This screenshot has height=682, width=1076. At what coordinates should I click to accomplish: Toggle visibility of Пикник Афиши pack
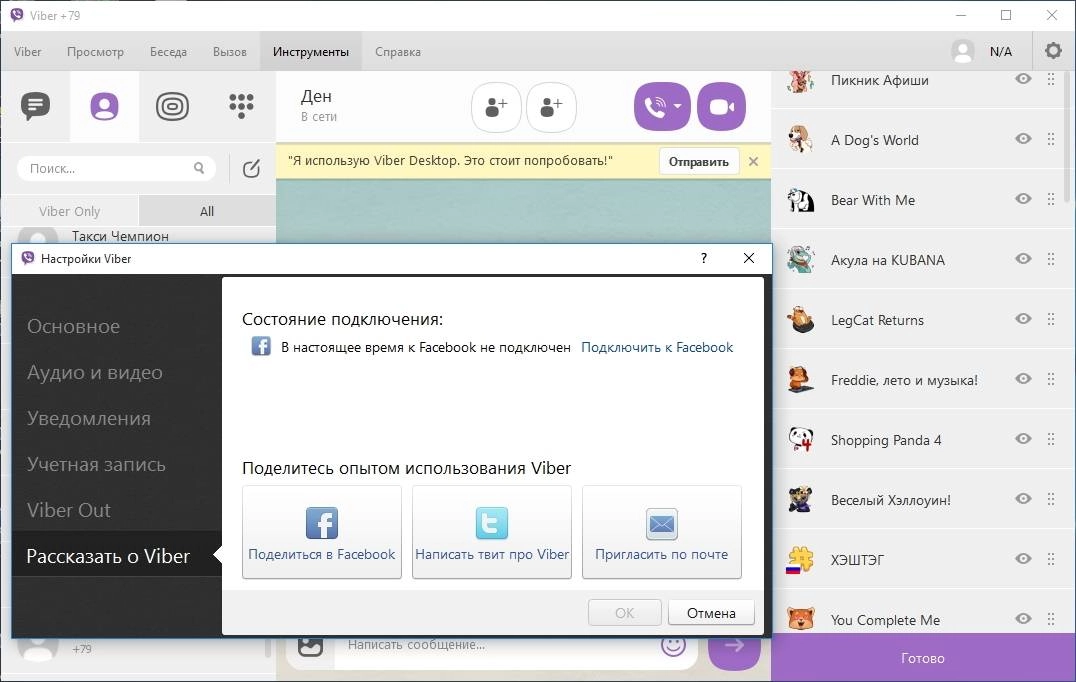1023,79
